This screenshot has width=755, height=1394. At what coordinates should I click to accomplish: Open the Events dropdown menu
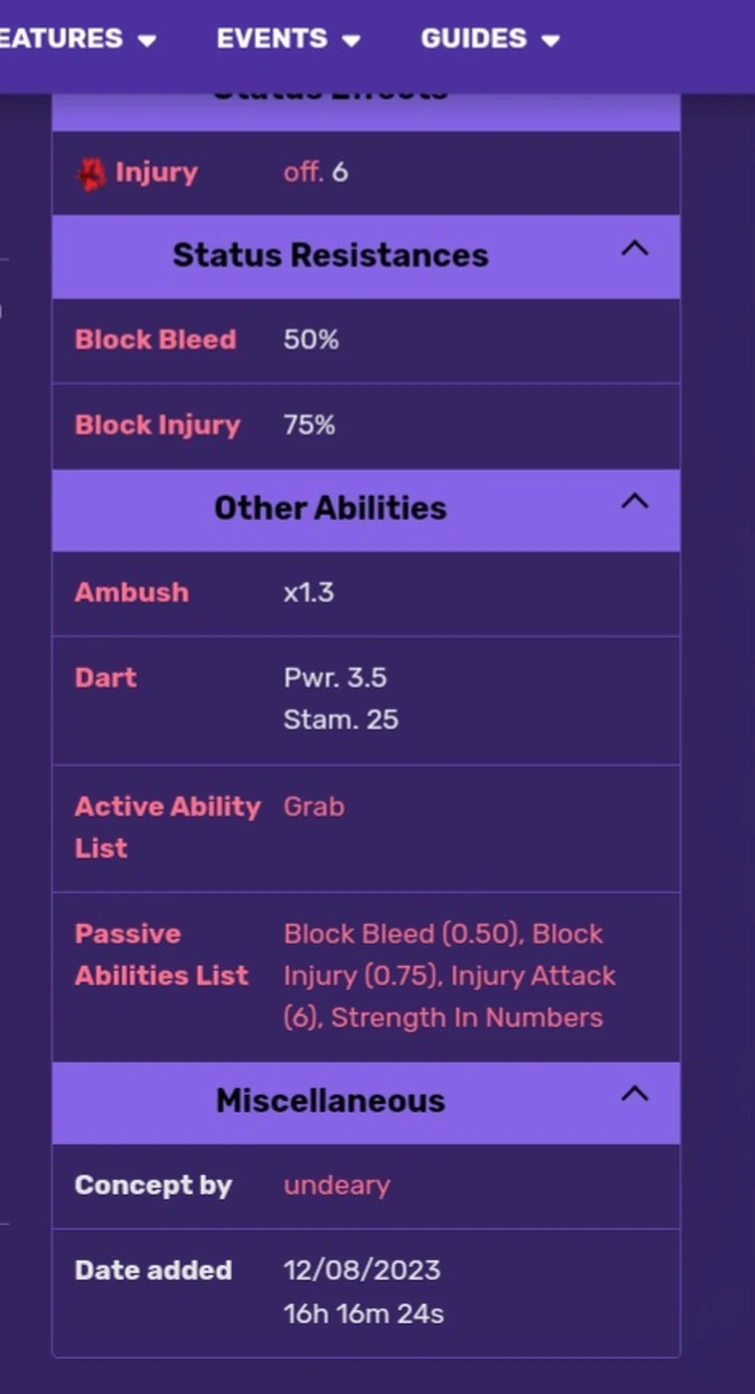[x=288, y=39]
